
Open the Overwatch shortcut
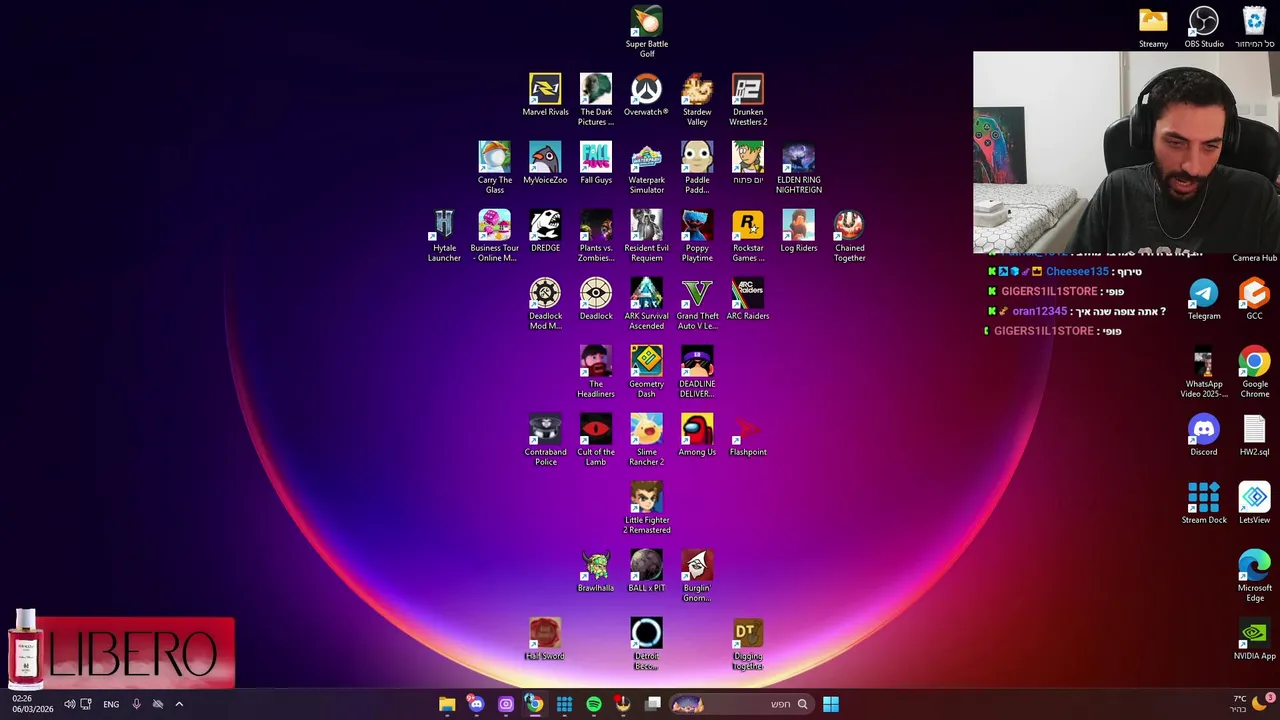pos(646,95)
